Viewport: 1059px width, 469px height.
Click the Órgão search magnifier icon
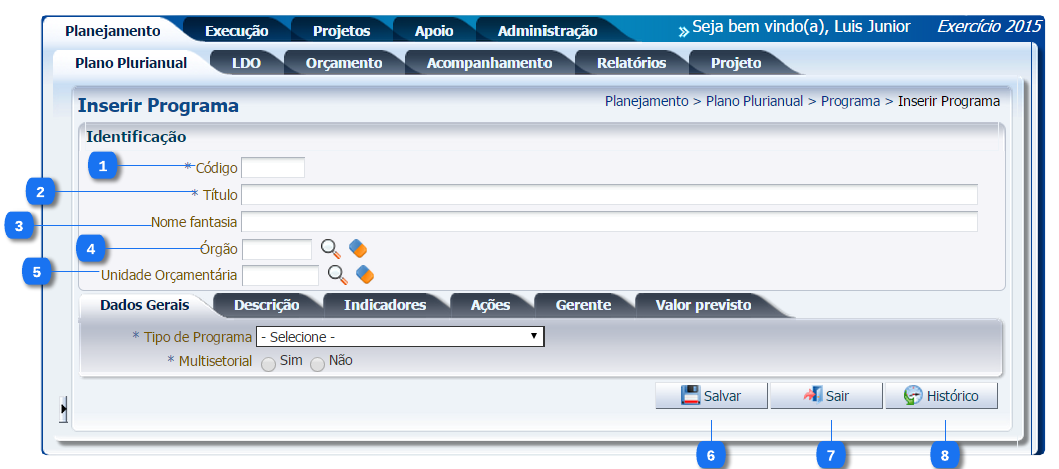[330, 248]
